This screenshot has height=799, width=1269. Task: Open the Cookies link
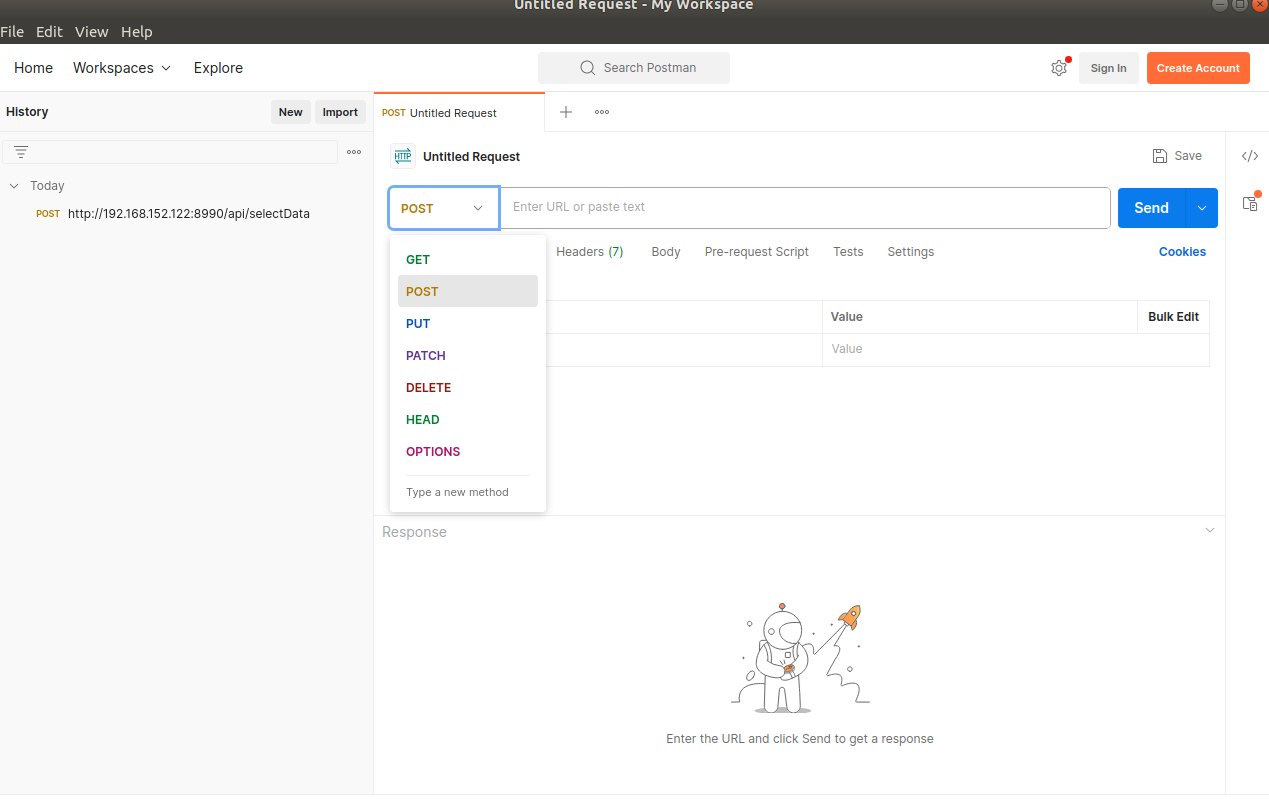point(1182,252)
